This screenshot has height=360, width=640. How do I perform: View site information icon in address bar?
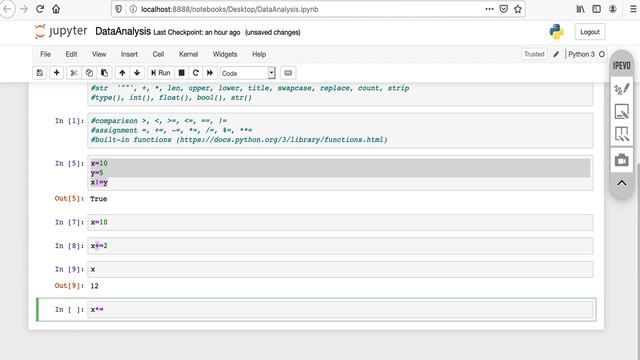pos(133,9)
